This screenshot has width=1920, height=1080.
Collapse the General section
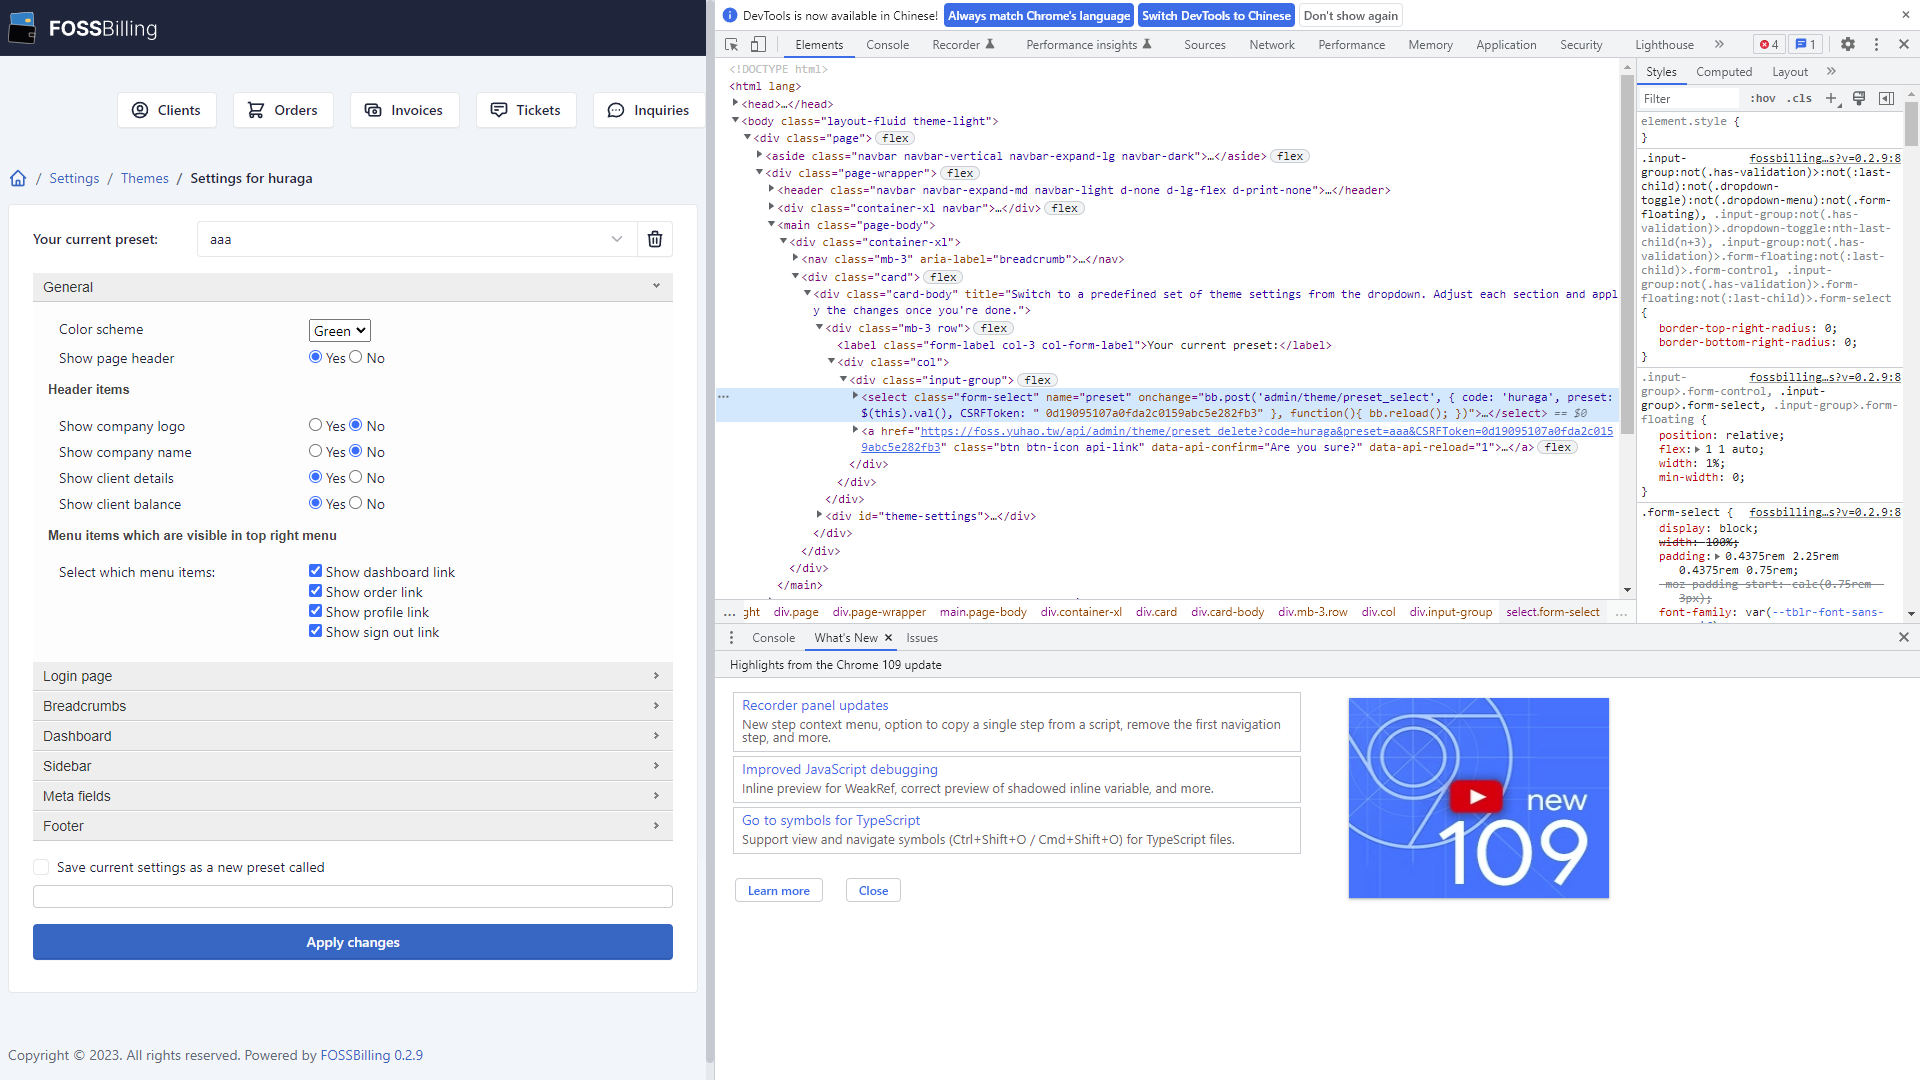(x=656, y=287)
